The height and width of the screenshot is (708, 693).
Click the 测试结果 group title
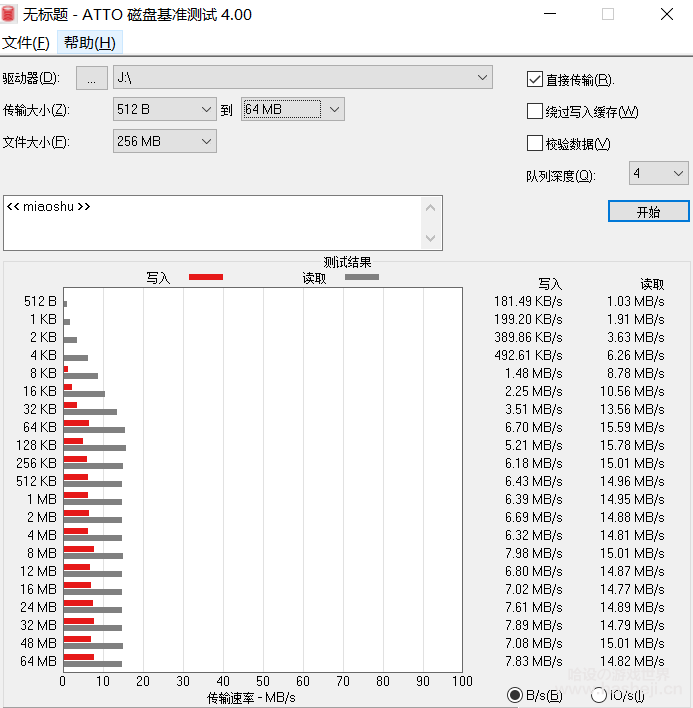point(347,262)
